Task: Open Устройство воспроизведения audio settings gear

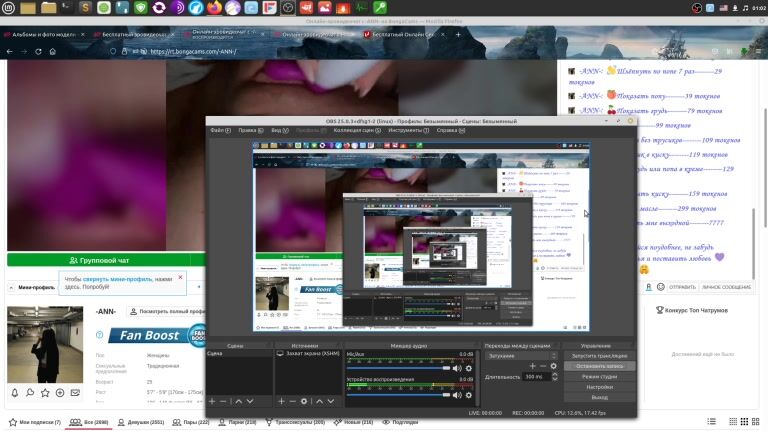Action: pyautogui.click(x=470, y=394)
